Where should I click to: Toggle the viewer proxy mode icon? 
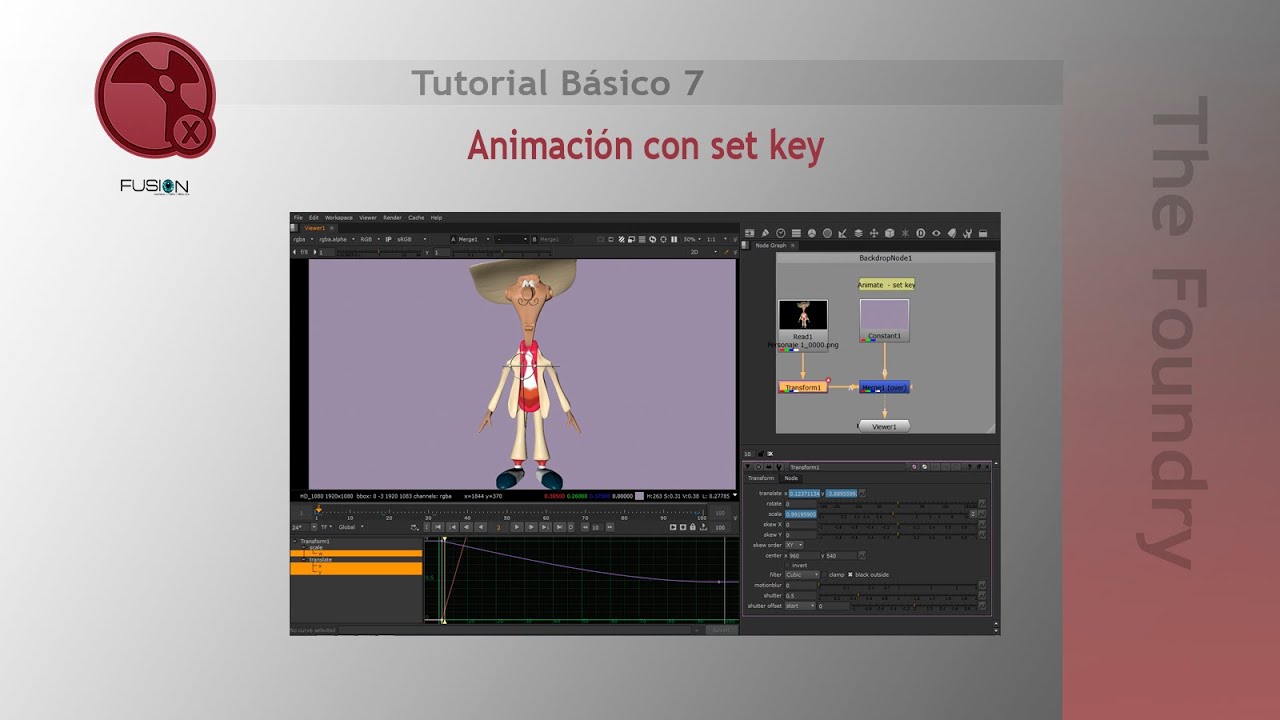pyautogui.click(x=631, y=239)
